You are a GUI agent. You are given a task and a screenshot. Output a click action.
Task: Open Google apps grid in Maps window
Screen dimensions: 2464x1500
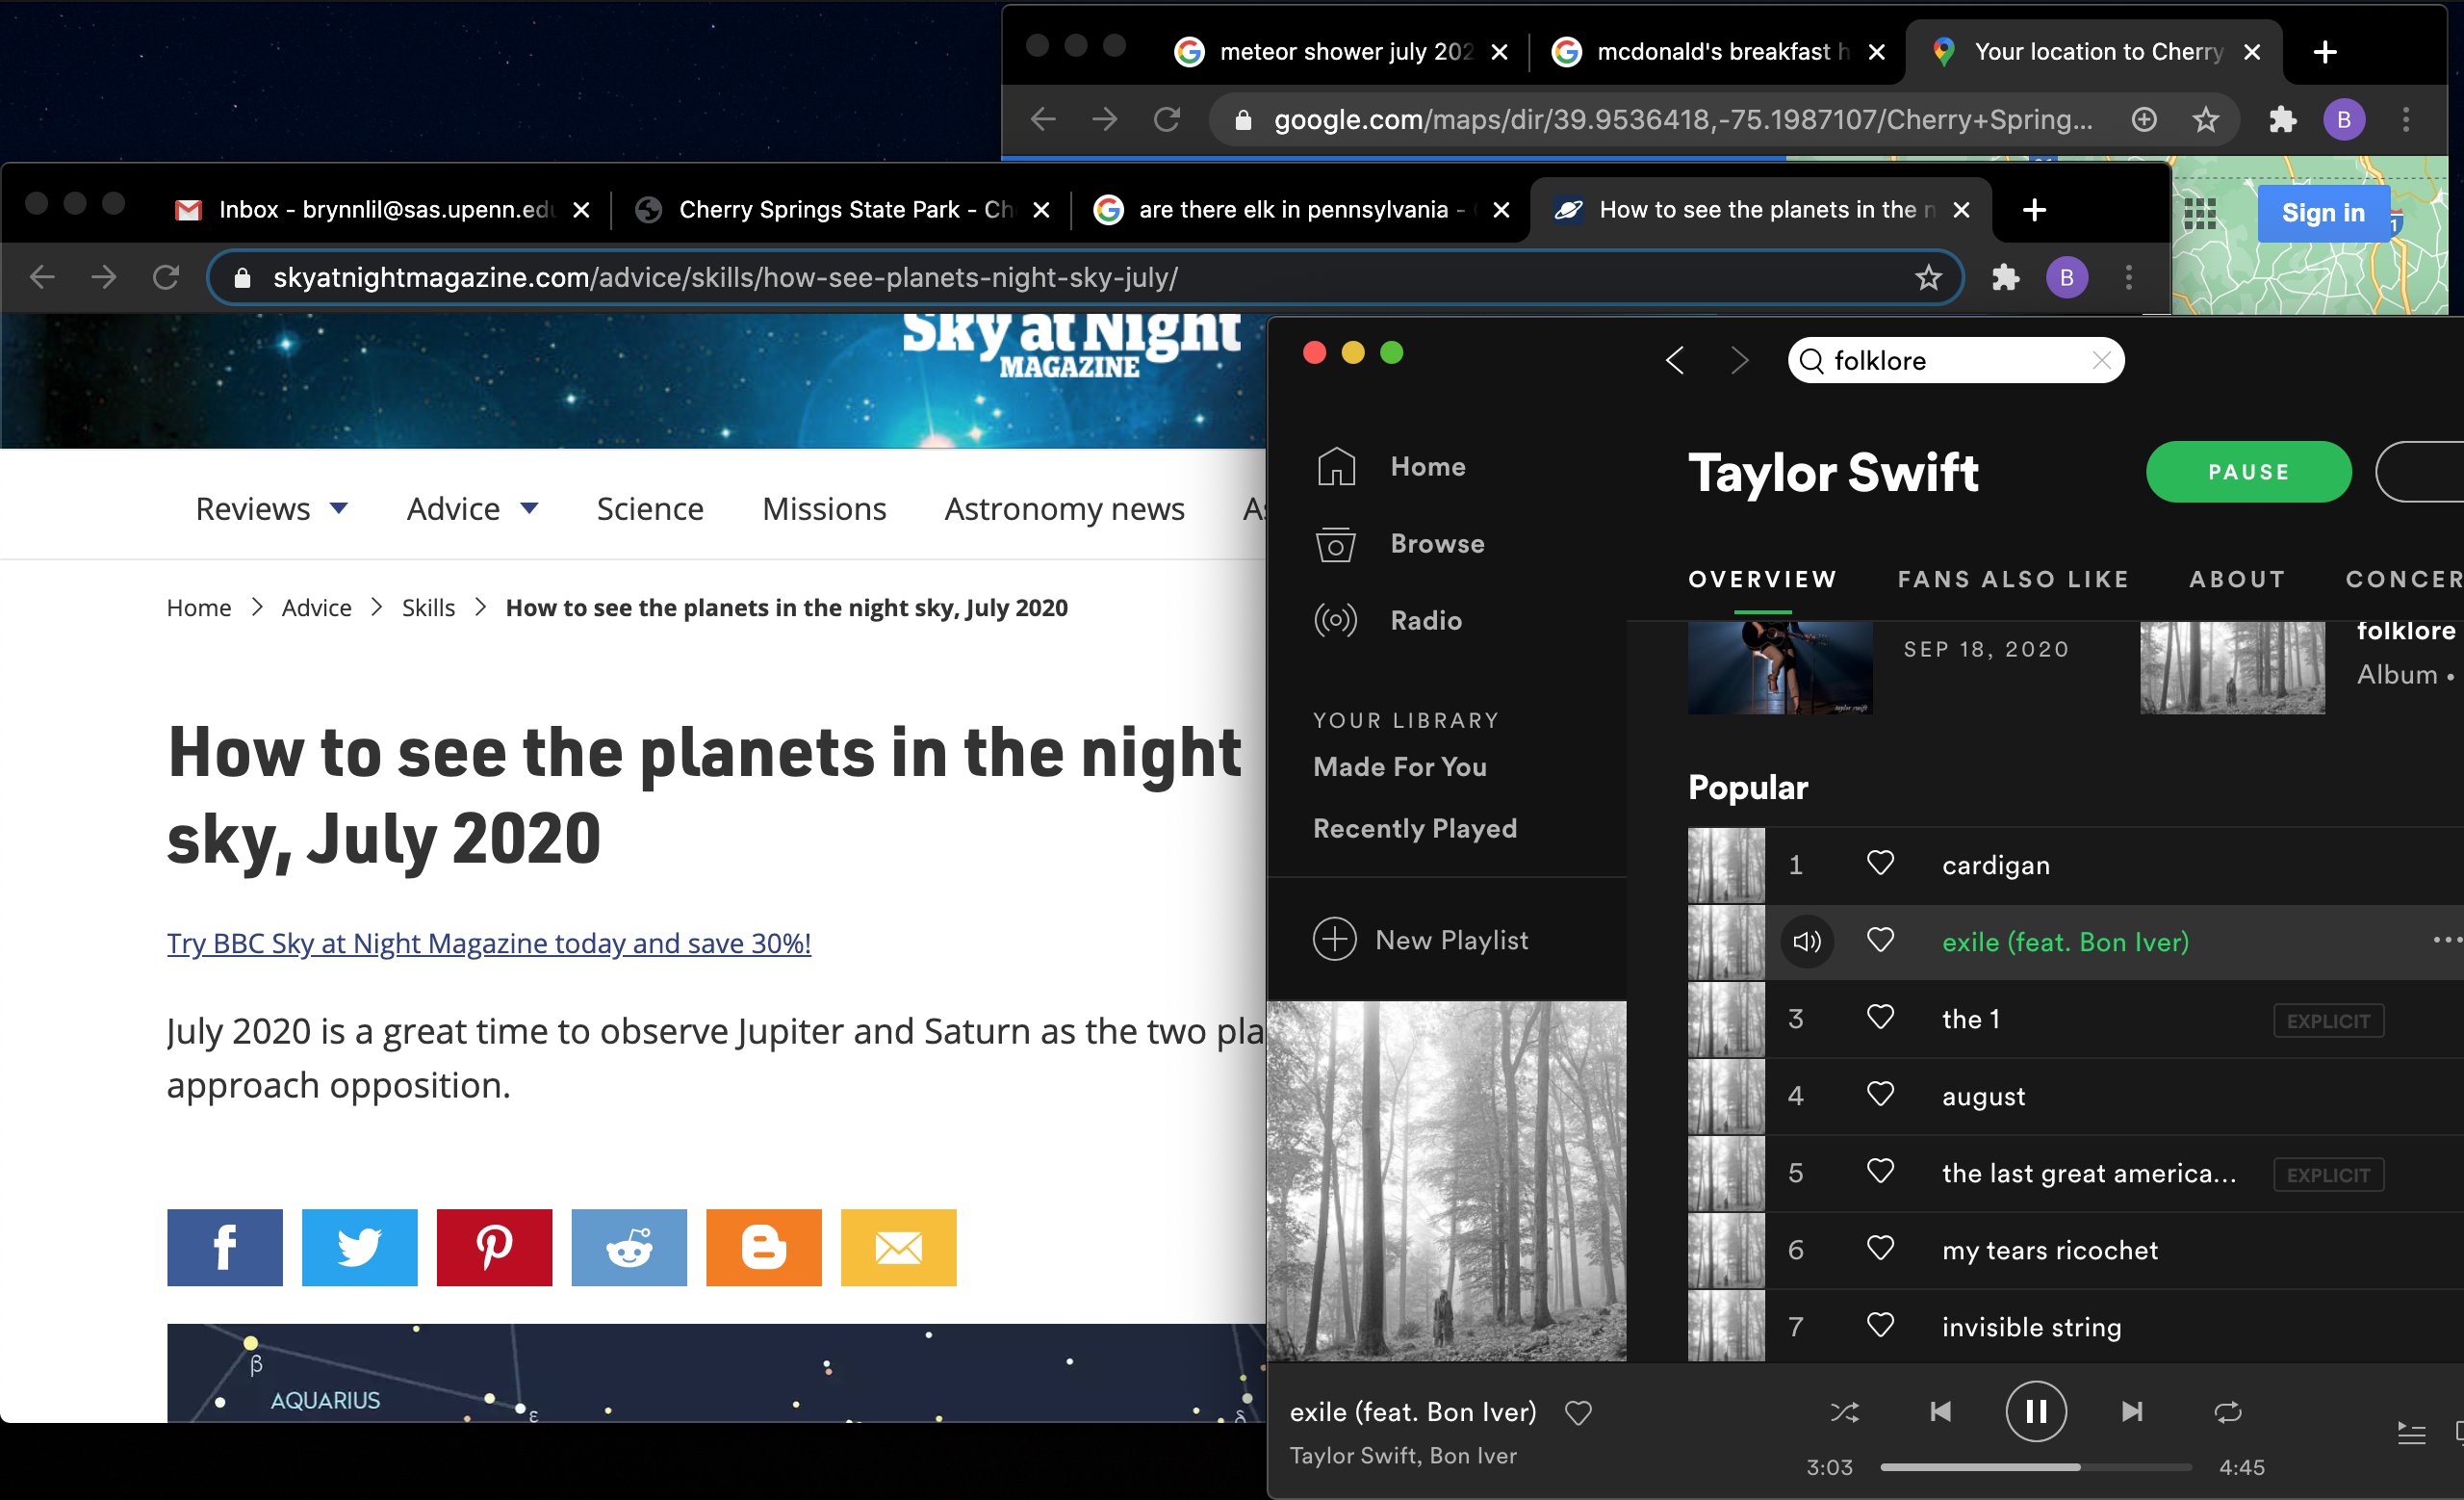(x=2200, y=213)
